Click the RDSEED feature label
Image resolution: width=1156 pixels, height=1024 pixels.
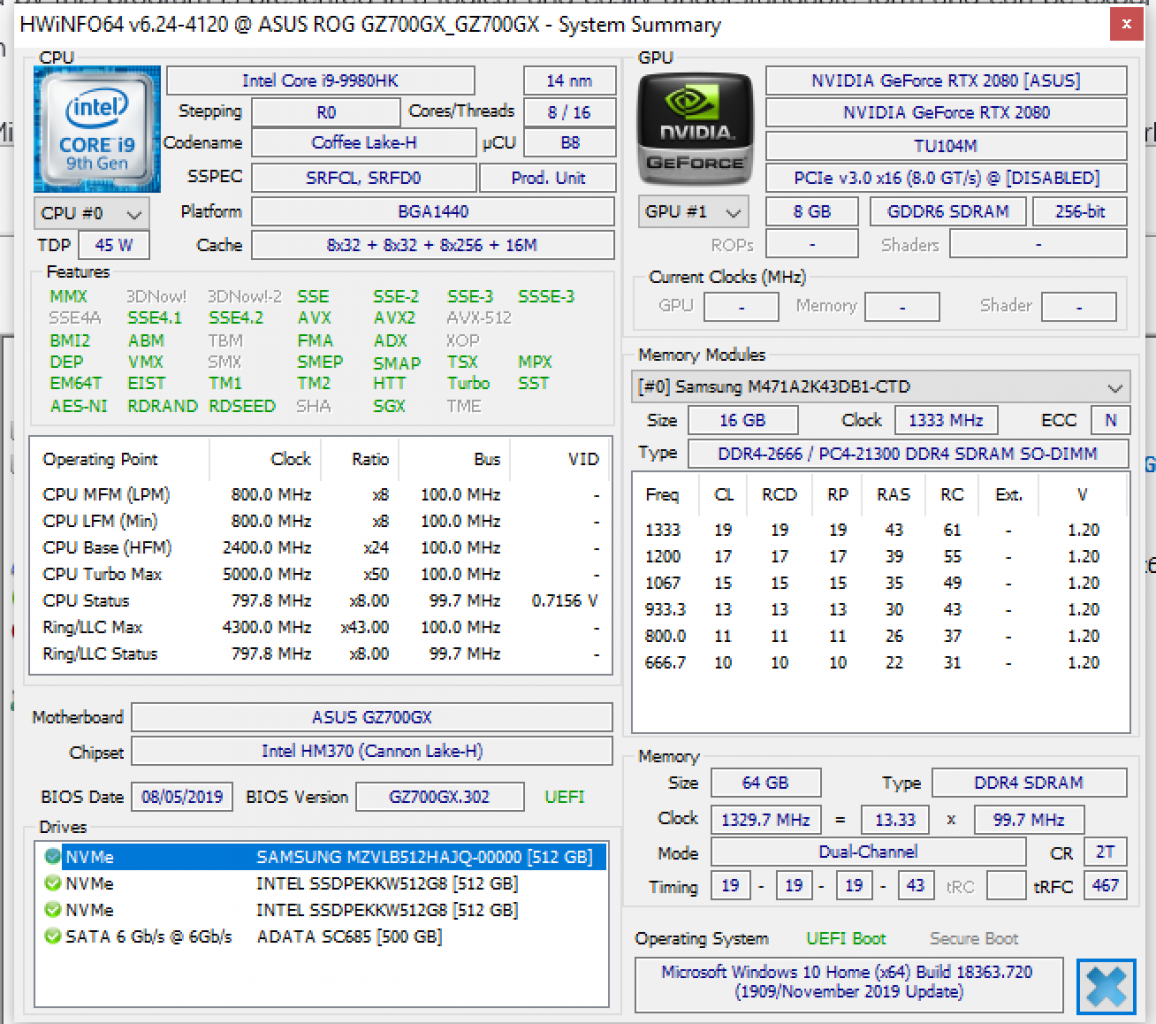click(x=241, y=406)
